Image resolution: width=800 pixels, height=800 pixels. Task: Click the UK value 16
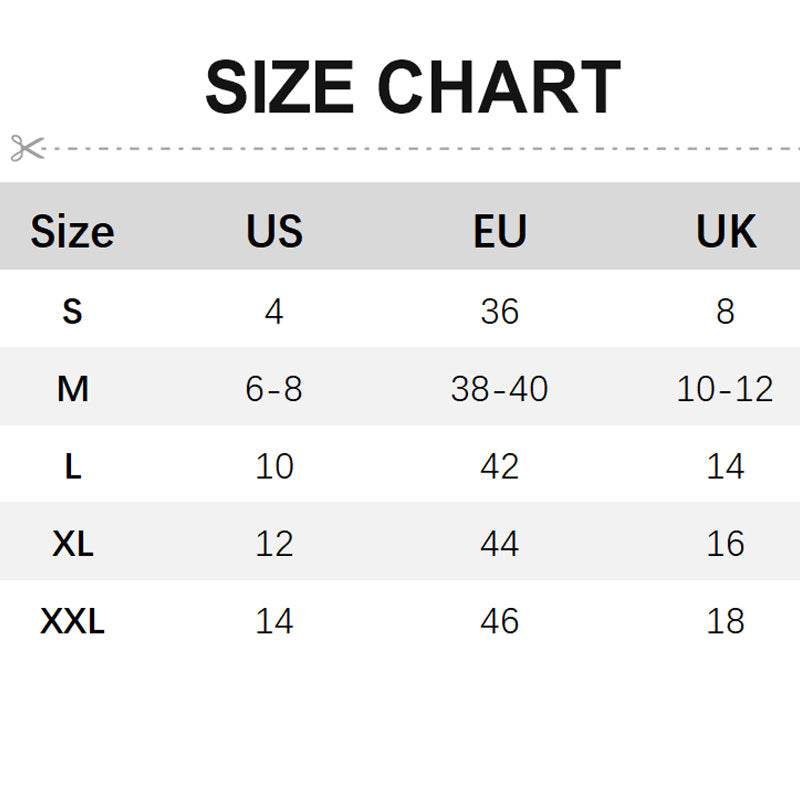pos(726,544)
